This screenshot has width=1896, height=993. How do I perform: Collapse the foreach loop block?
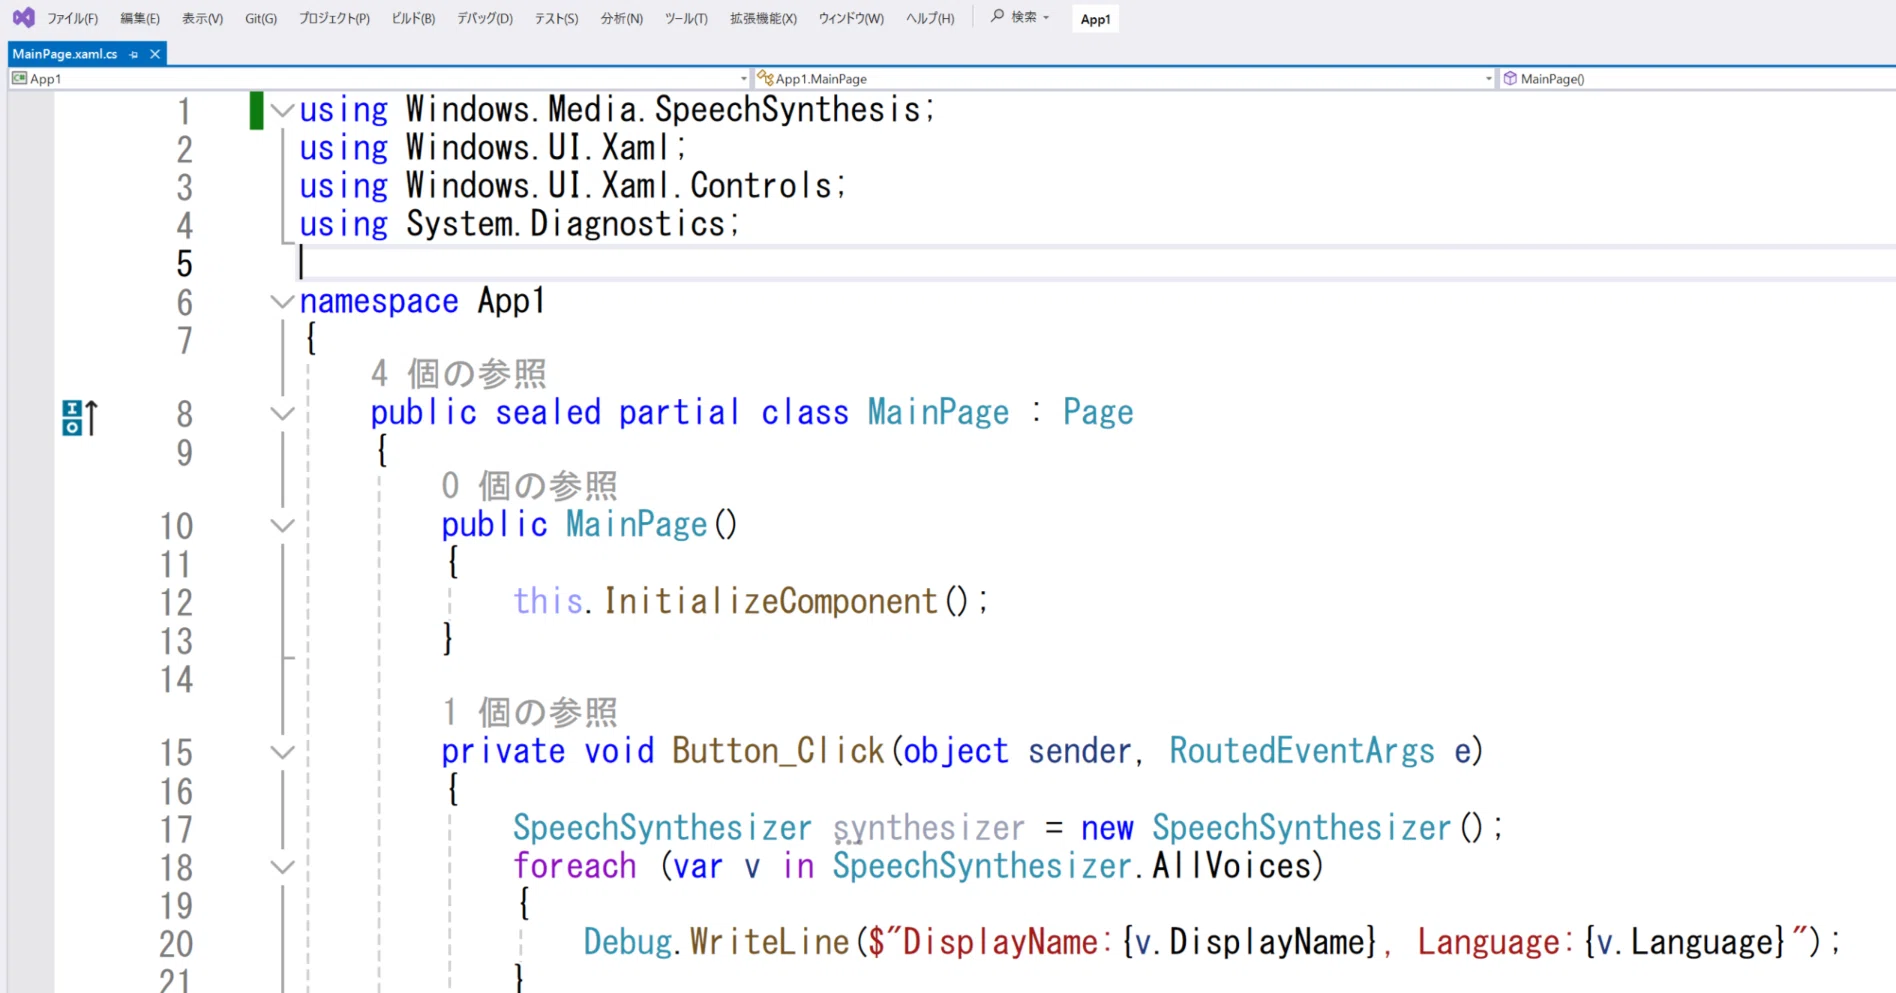(283, 867)
